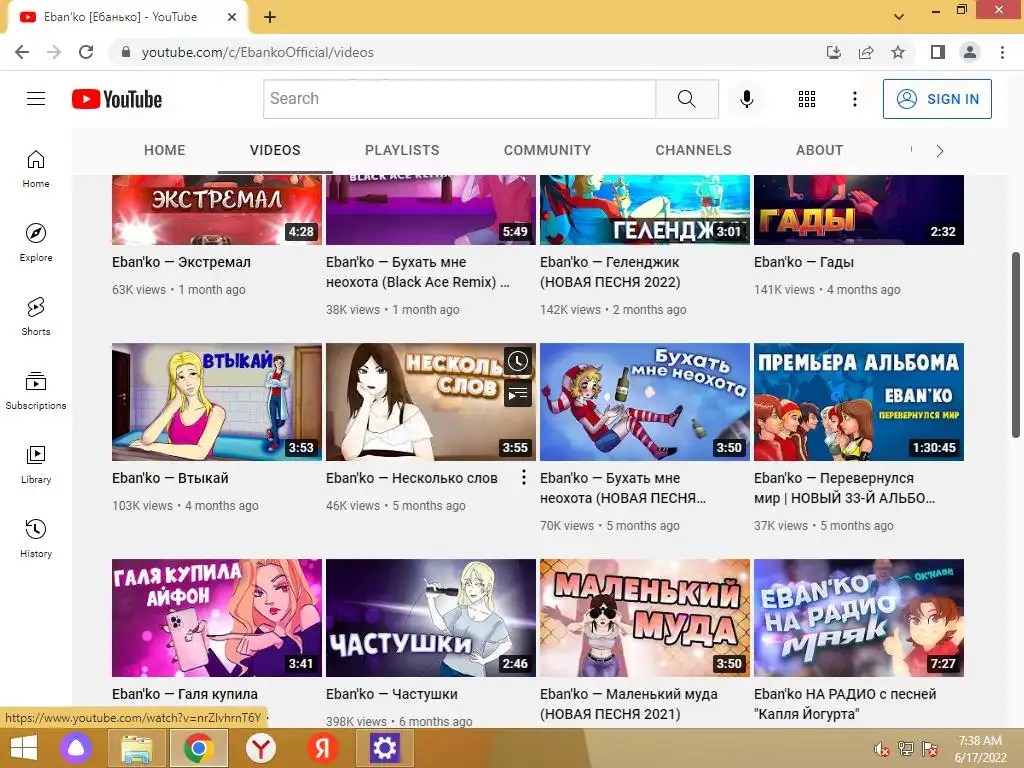The width and height of the screenshot is (1024, 768).
Task: Open History in the left sidebar
Action: click(36, 538)
